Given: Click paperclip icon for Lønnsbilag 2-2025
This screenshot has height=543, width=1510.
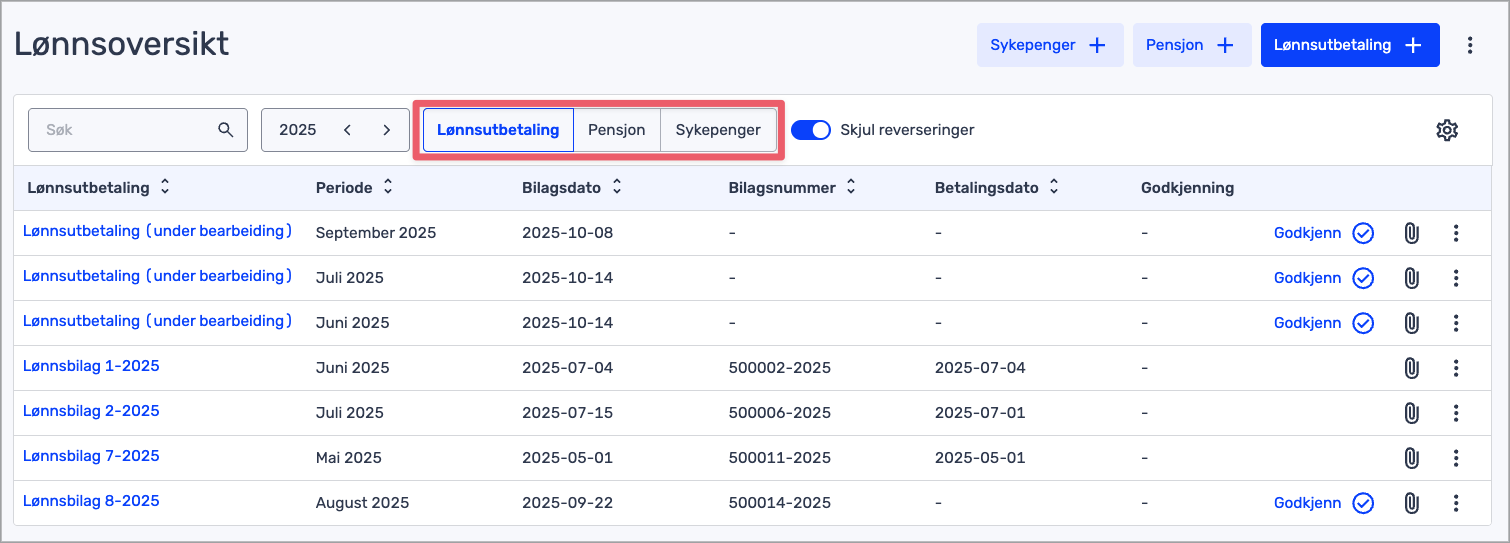Looking at the screenshot, I should pos(1411,413).
